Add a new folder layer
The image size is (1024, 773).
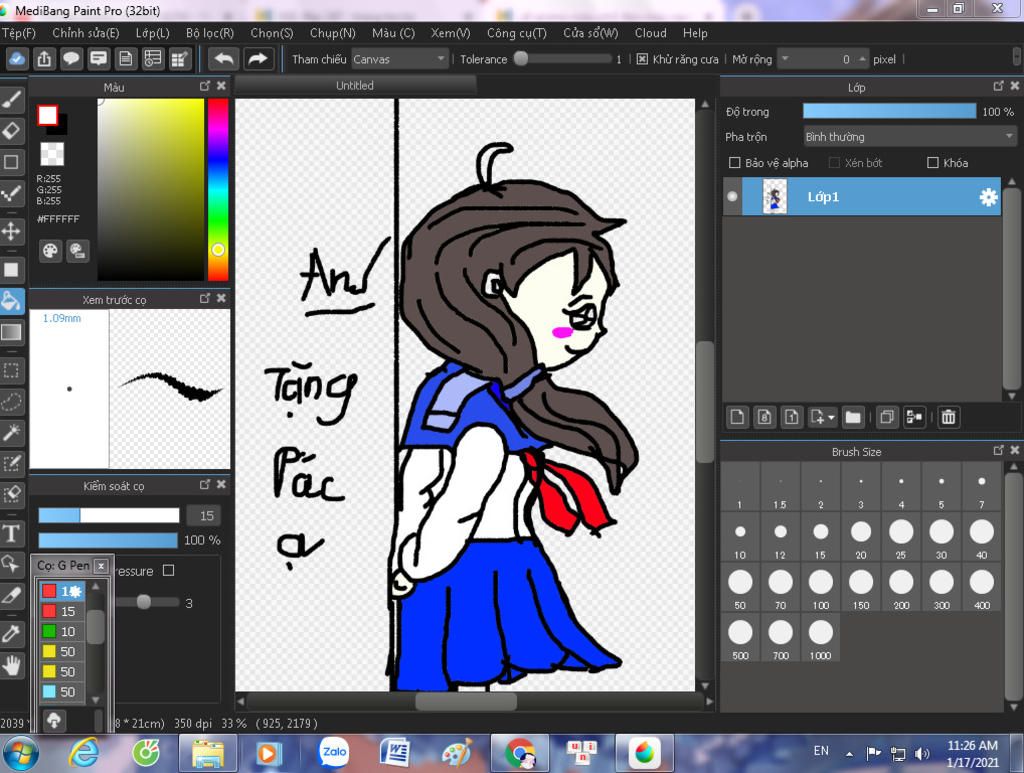[853, 417]
